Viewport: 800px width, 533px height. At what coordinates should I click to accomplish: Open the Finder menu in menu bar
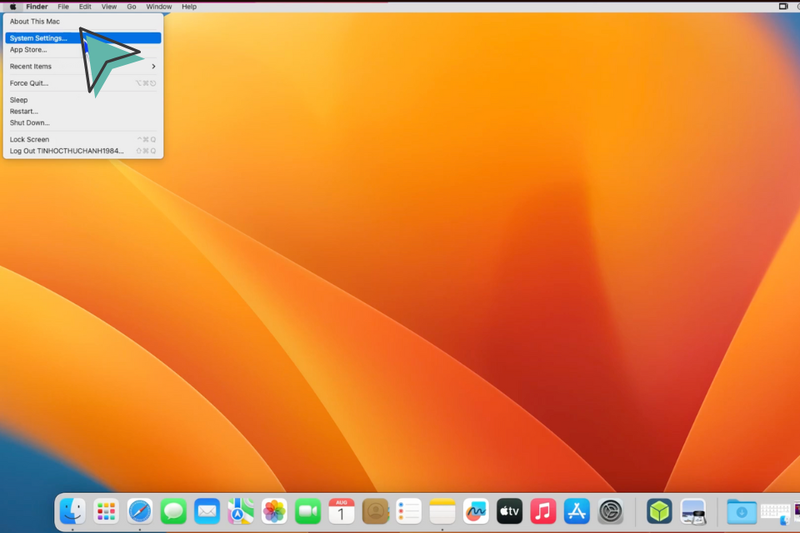(x=37, y=7)
